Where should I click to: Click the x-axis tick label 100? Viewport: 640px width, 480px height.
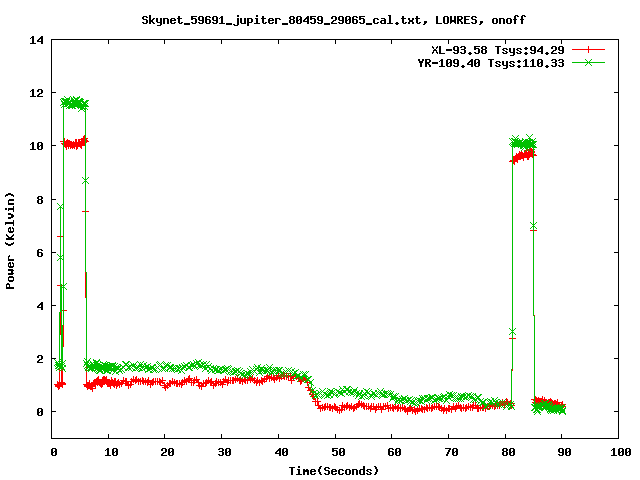pyautogui.click(x=620, y=452)
